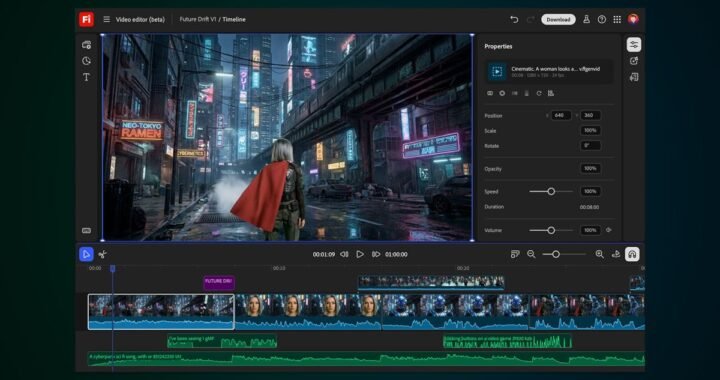Toggle the headphones audio button

tap(632, 254)
